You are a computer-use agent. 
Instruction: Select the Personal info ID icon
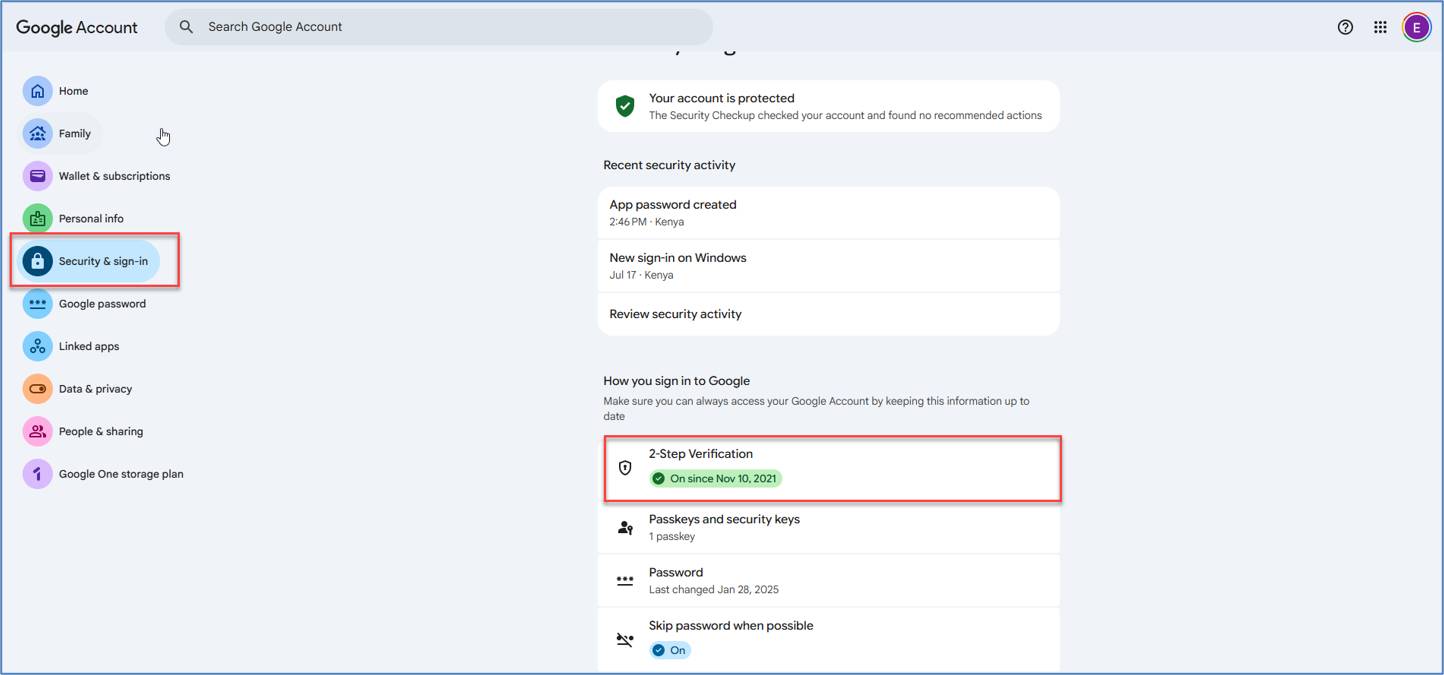point(37,218)
